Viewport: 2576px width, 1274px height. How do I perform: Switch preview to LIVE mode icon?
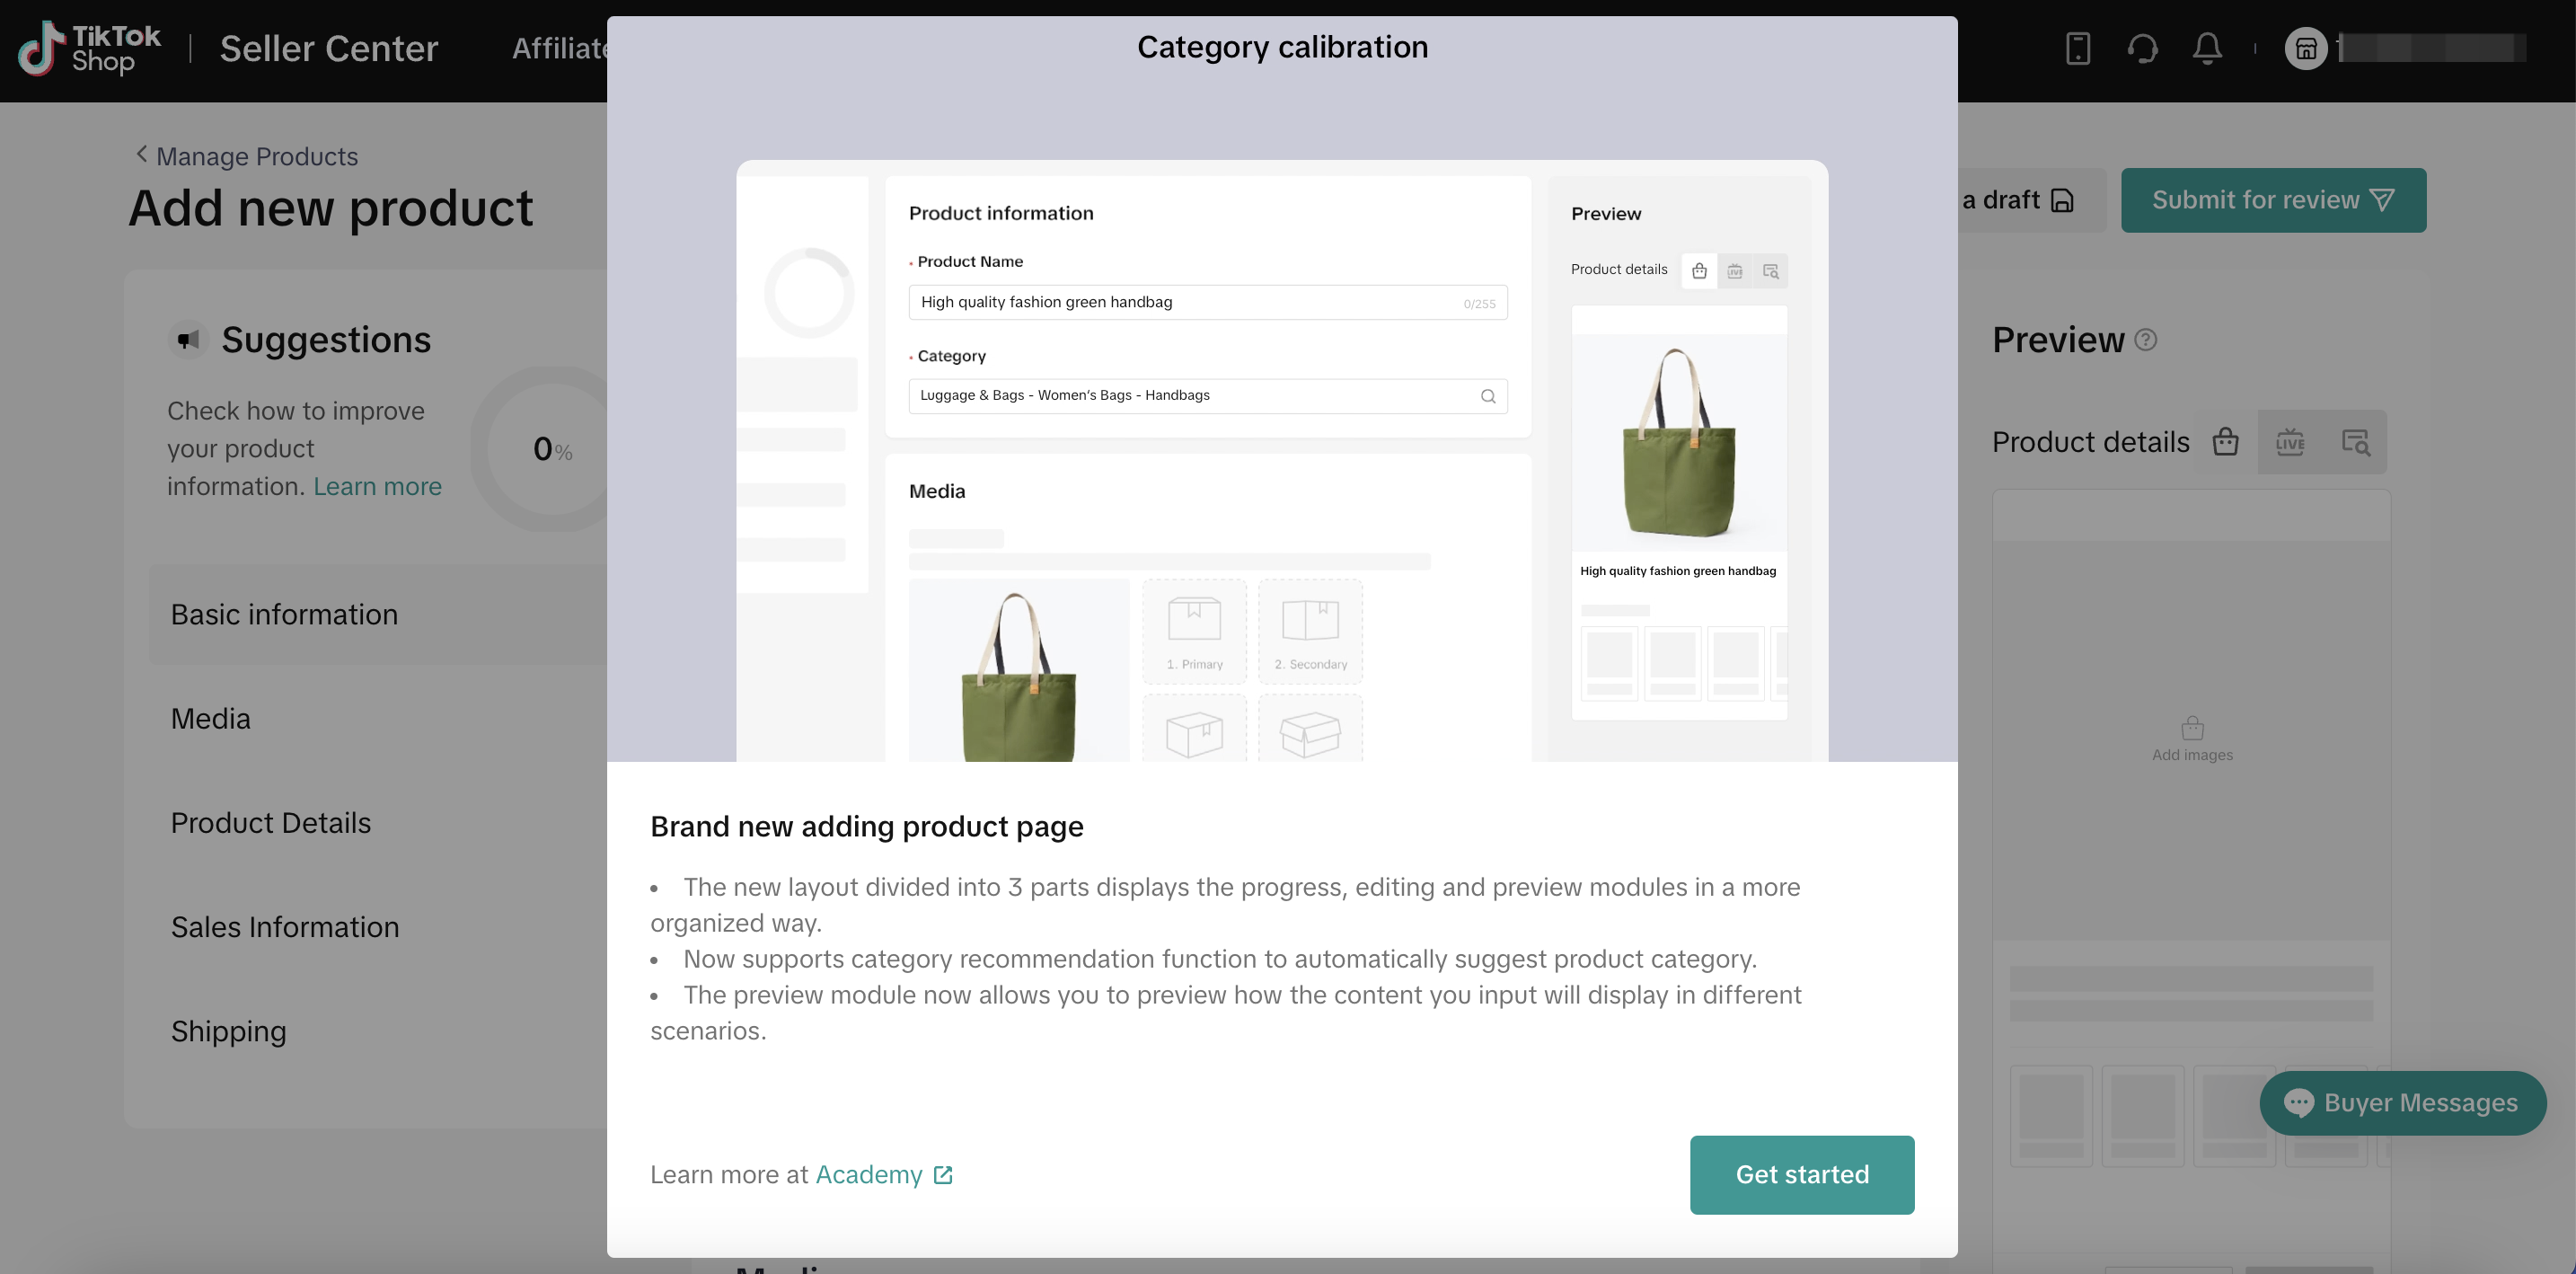coord(2289,441)
